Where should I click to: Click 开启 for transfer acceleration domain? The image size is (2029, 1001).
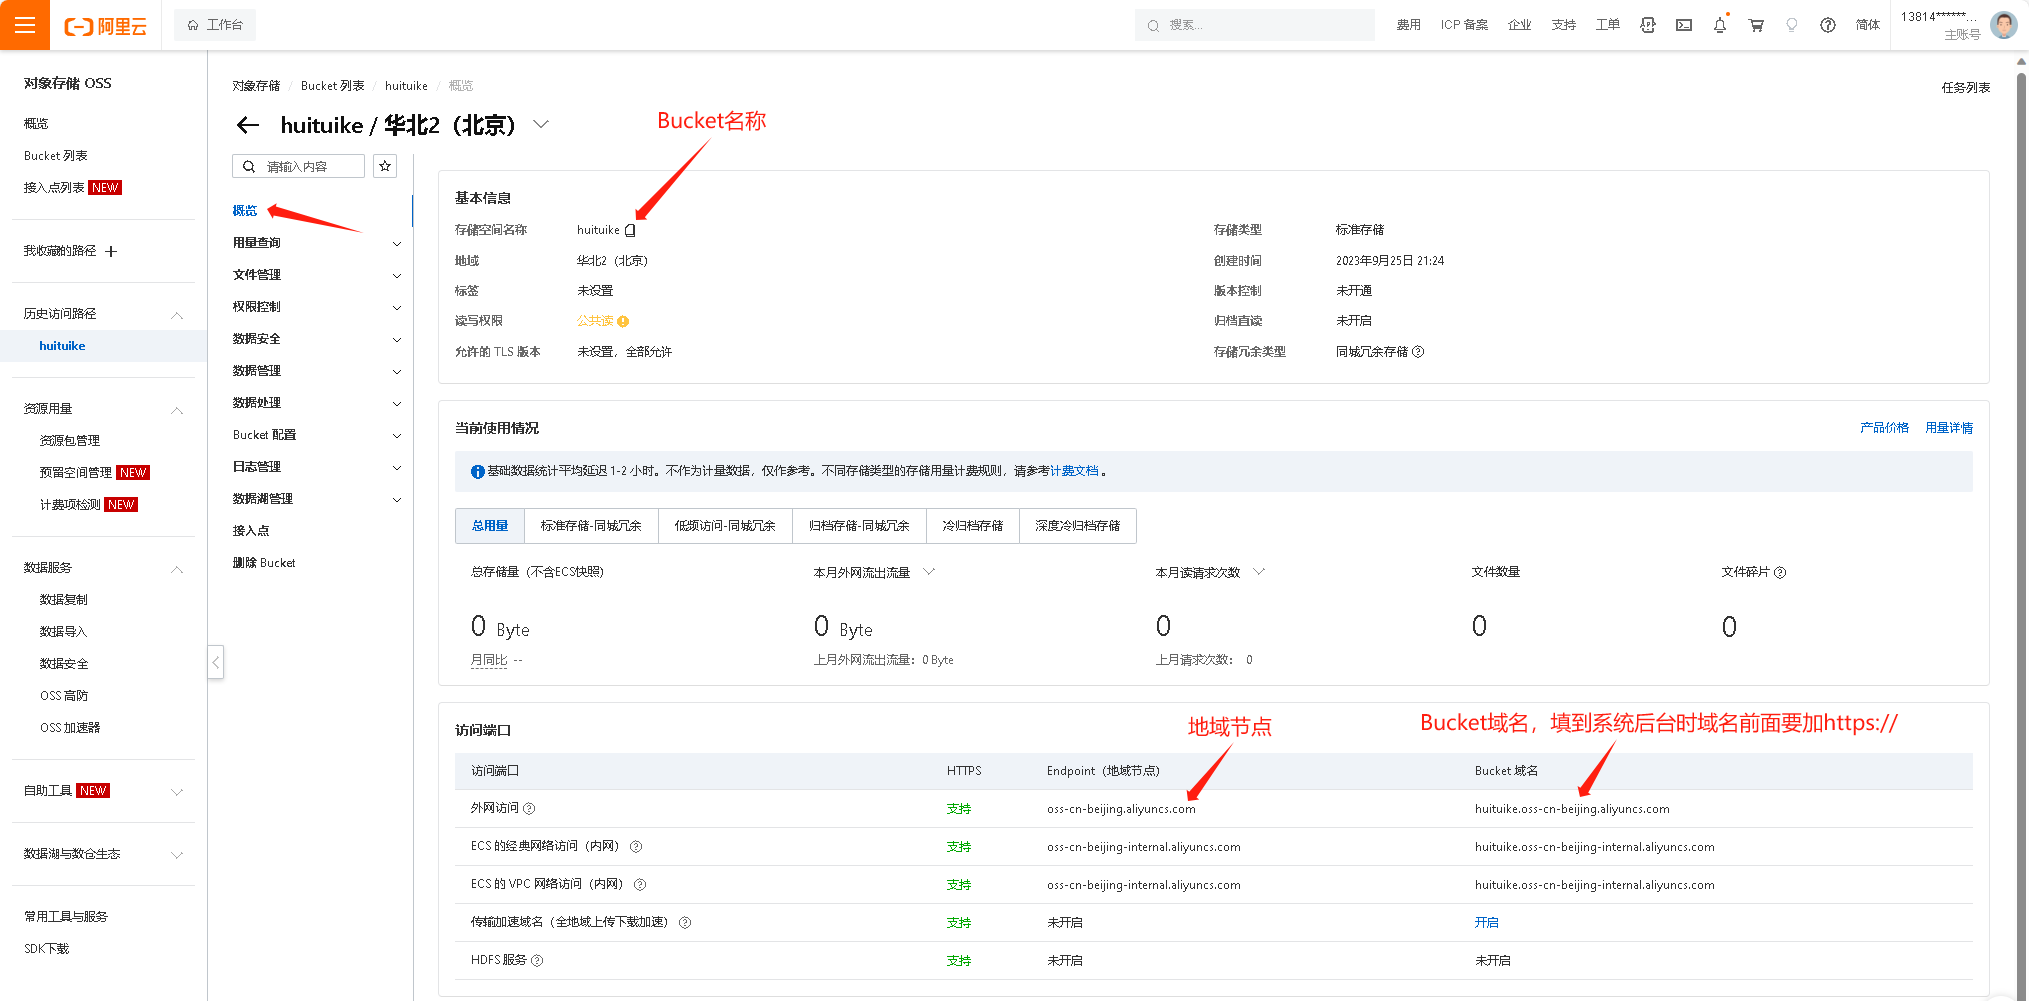tap(1487, 922)
